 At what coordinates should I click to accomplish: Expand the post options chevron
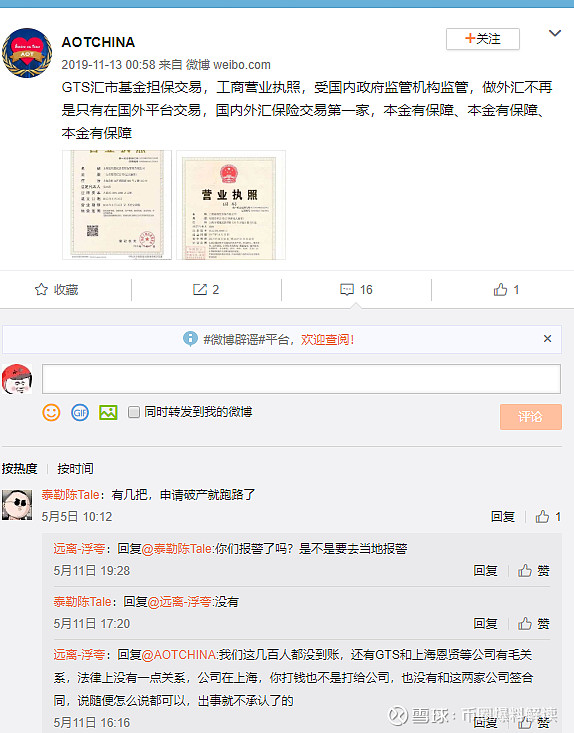coord(554,33)
